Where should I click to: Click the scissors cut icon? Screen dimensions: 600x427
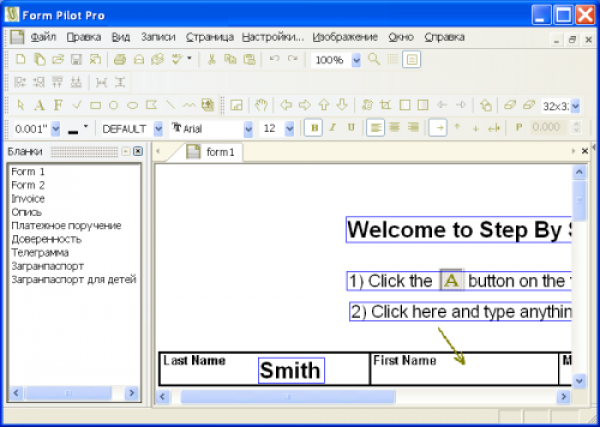point(212,60)
